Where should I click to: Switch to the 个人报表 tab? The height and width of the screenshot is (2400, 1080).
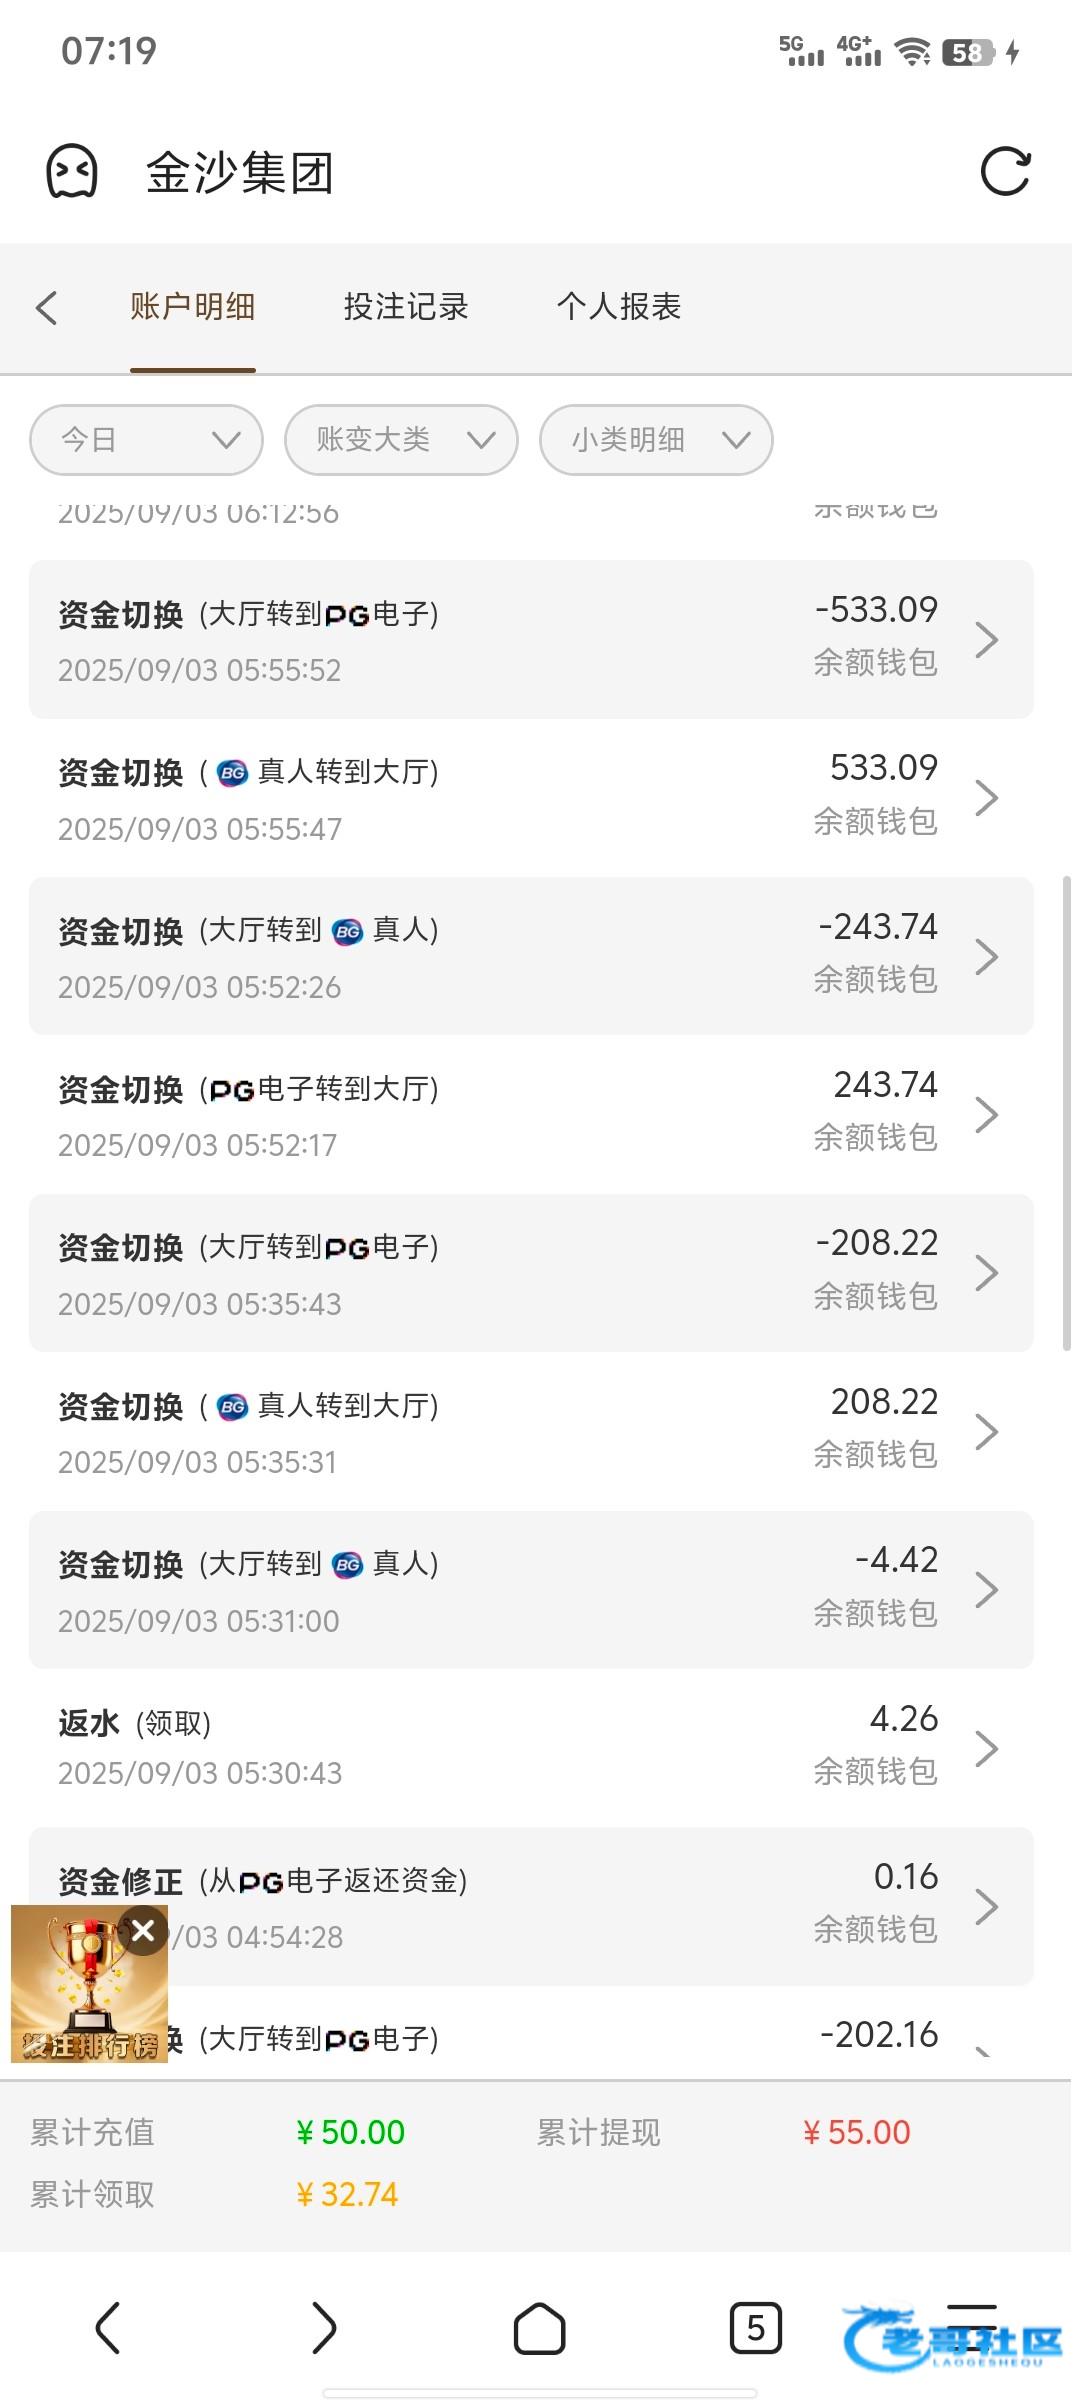click(619, 307)
